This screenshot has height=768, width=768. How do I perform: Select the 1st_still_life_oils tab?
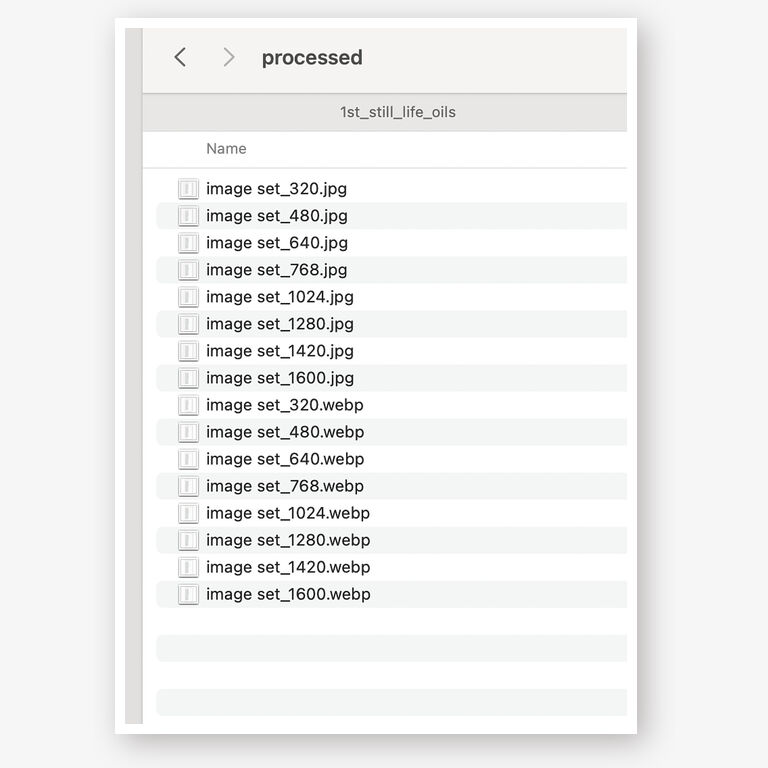click(x=397, y=112)
